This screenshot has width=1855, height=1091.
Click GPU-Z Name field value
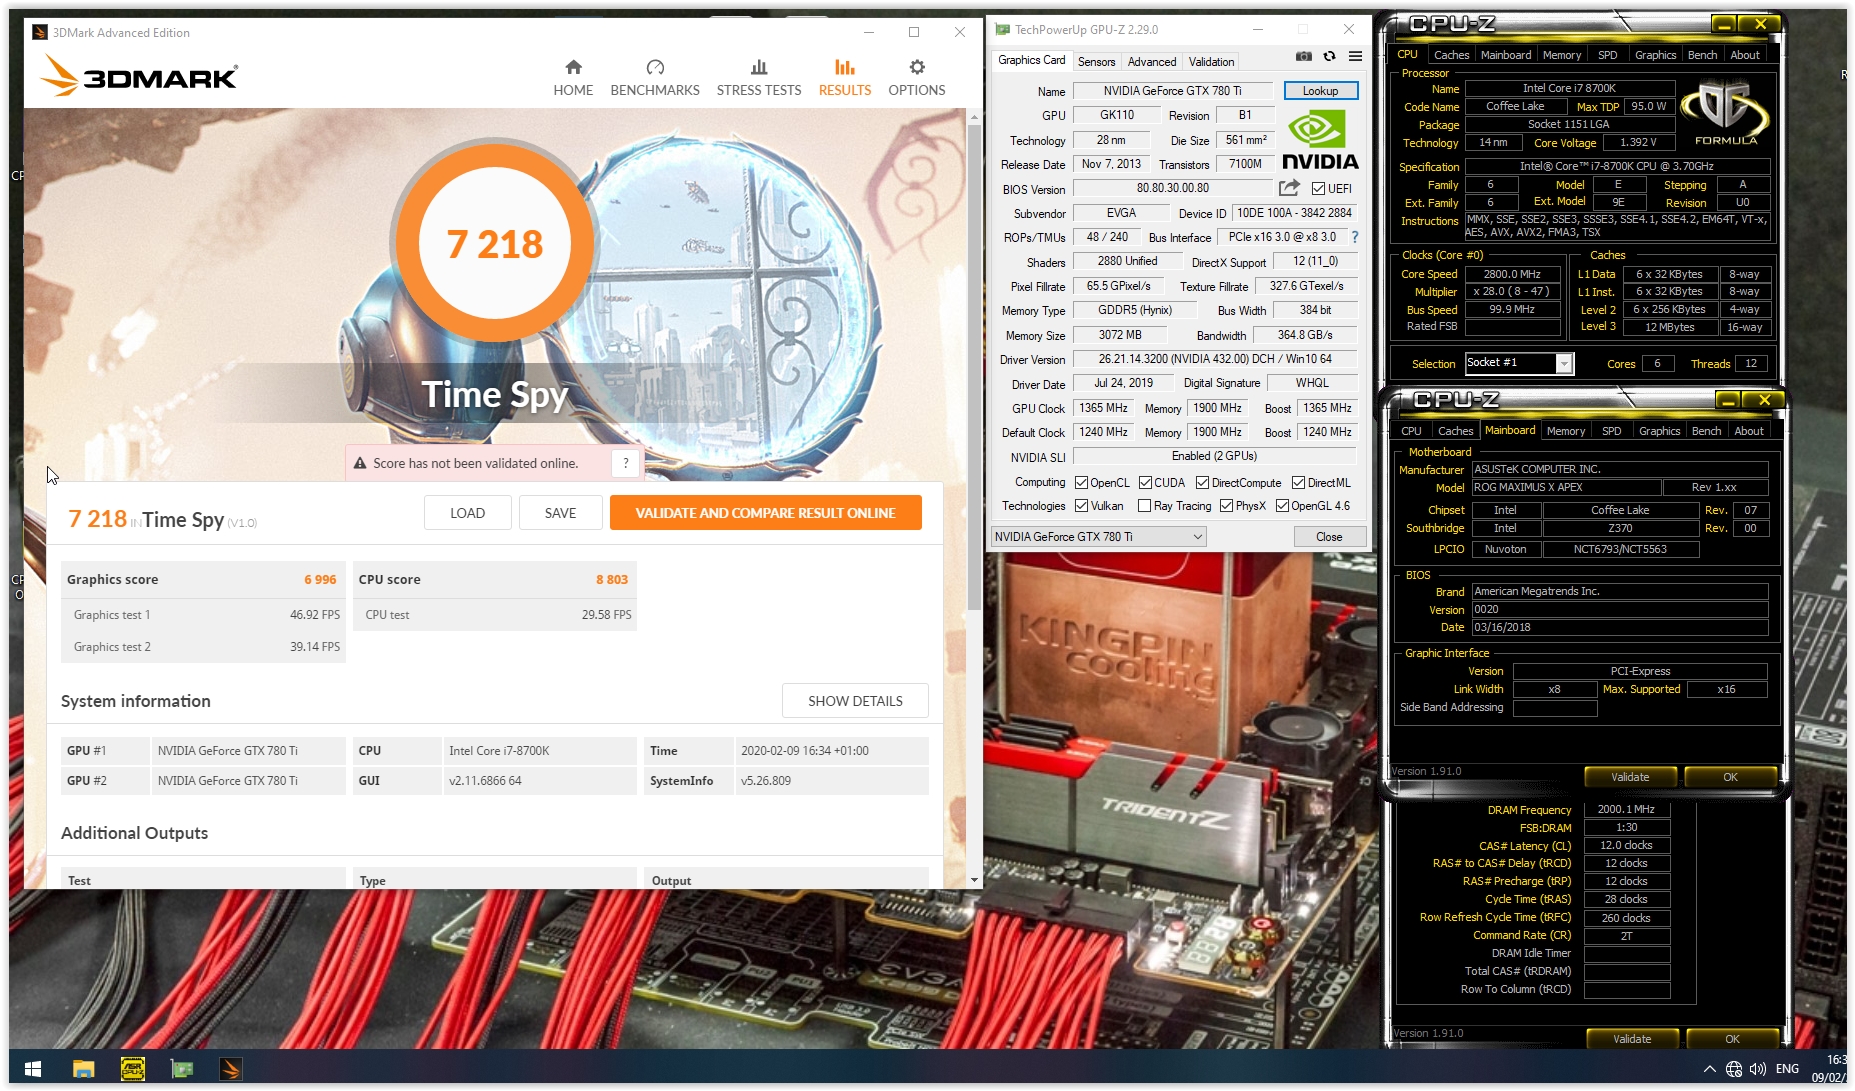1172,91
